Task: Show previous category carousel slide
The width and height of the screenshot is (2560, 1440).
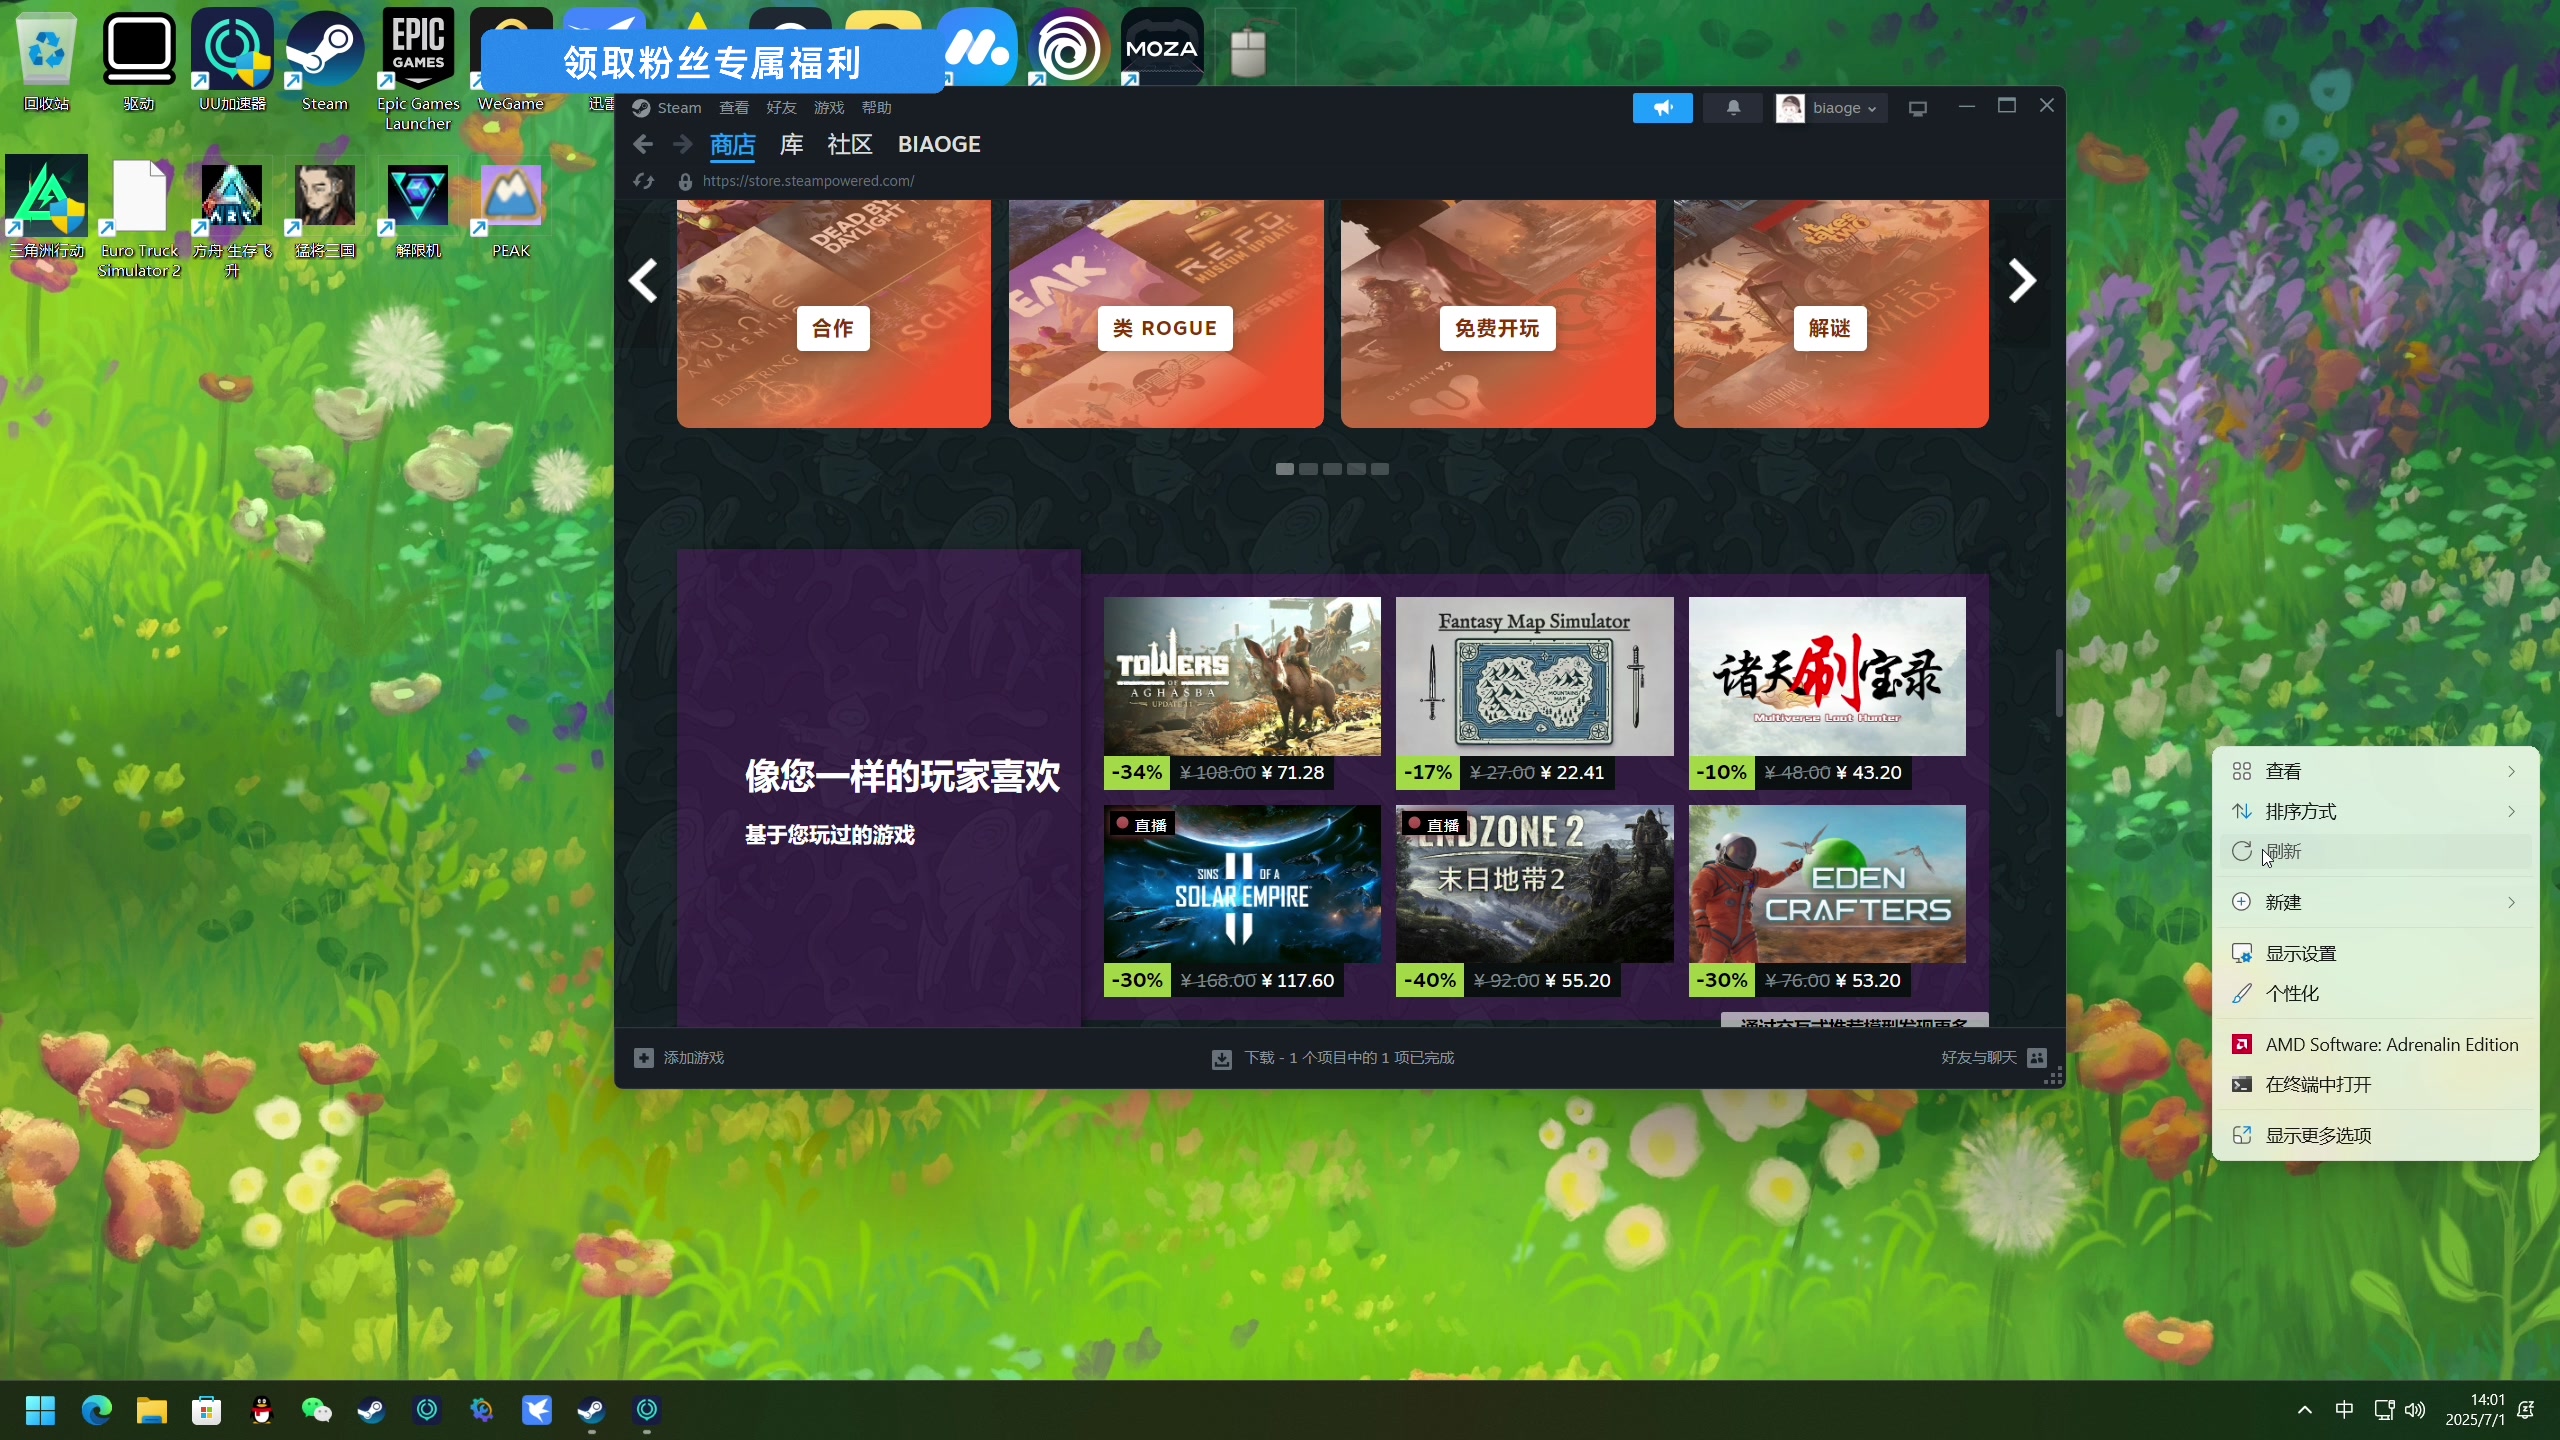Action: [x=643, y=281]
